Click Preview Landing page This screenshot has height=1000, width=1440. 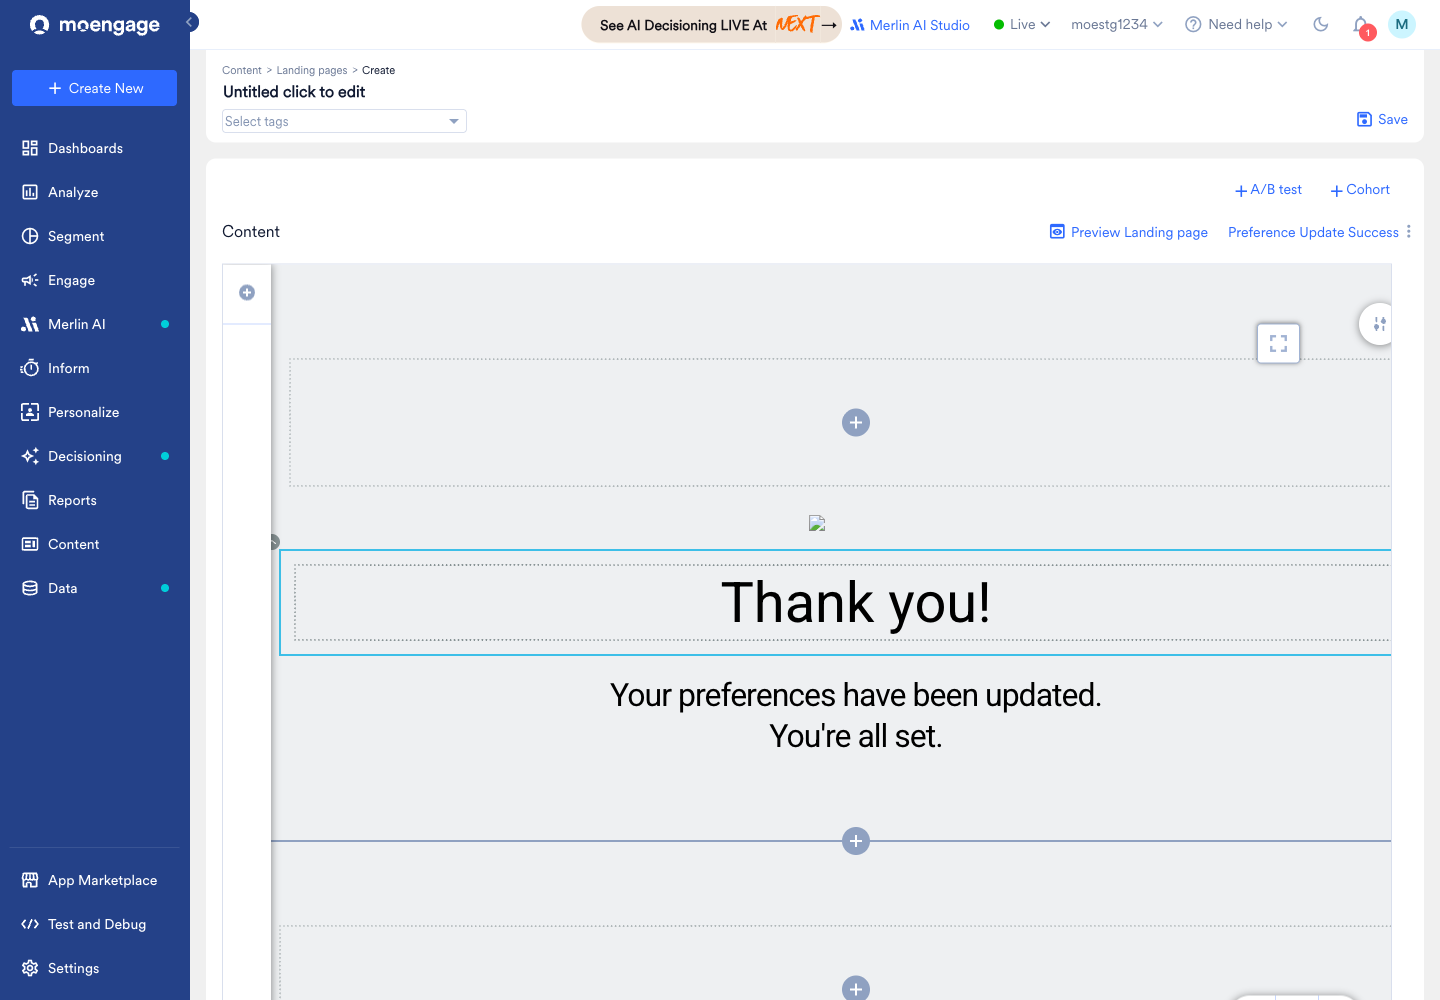[1129, 232]
